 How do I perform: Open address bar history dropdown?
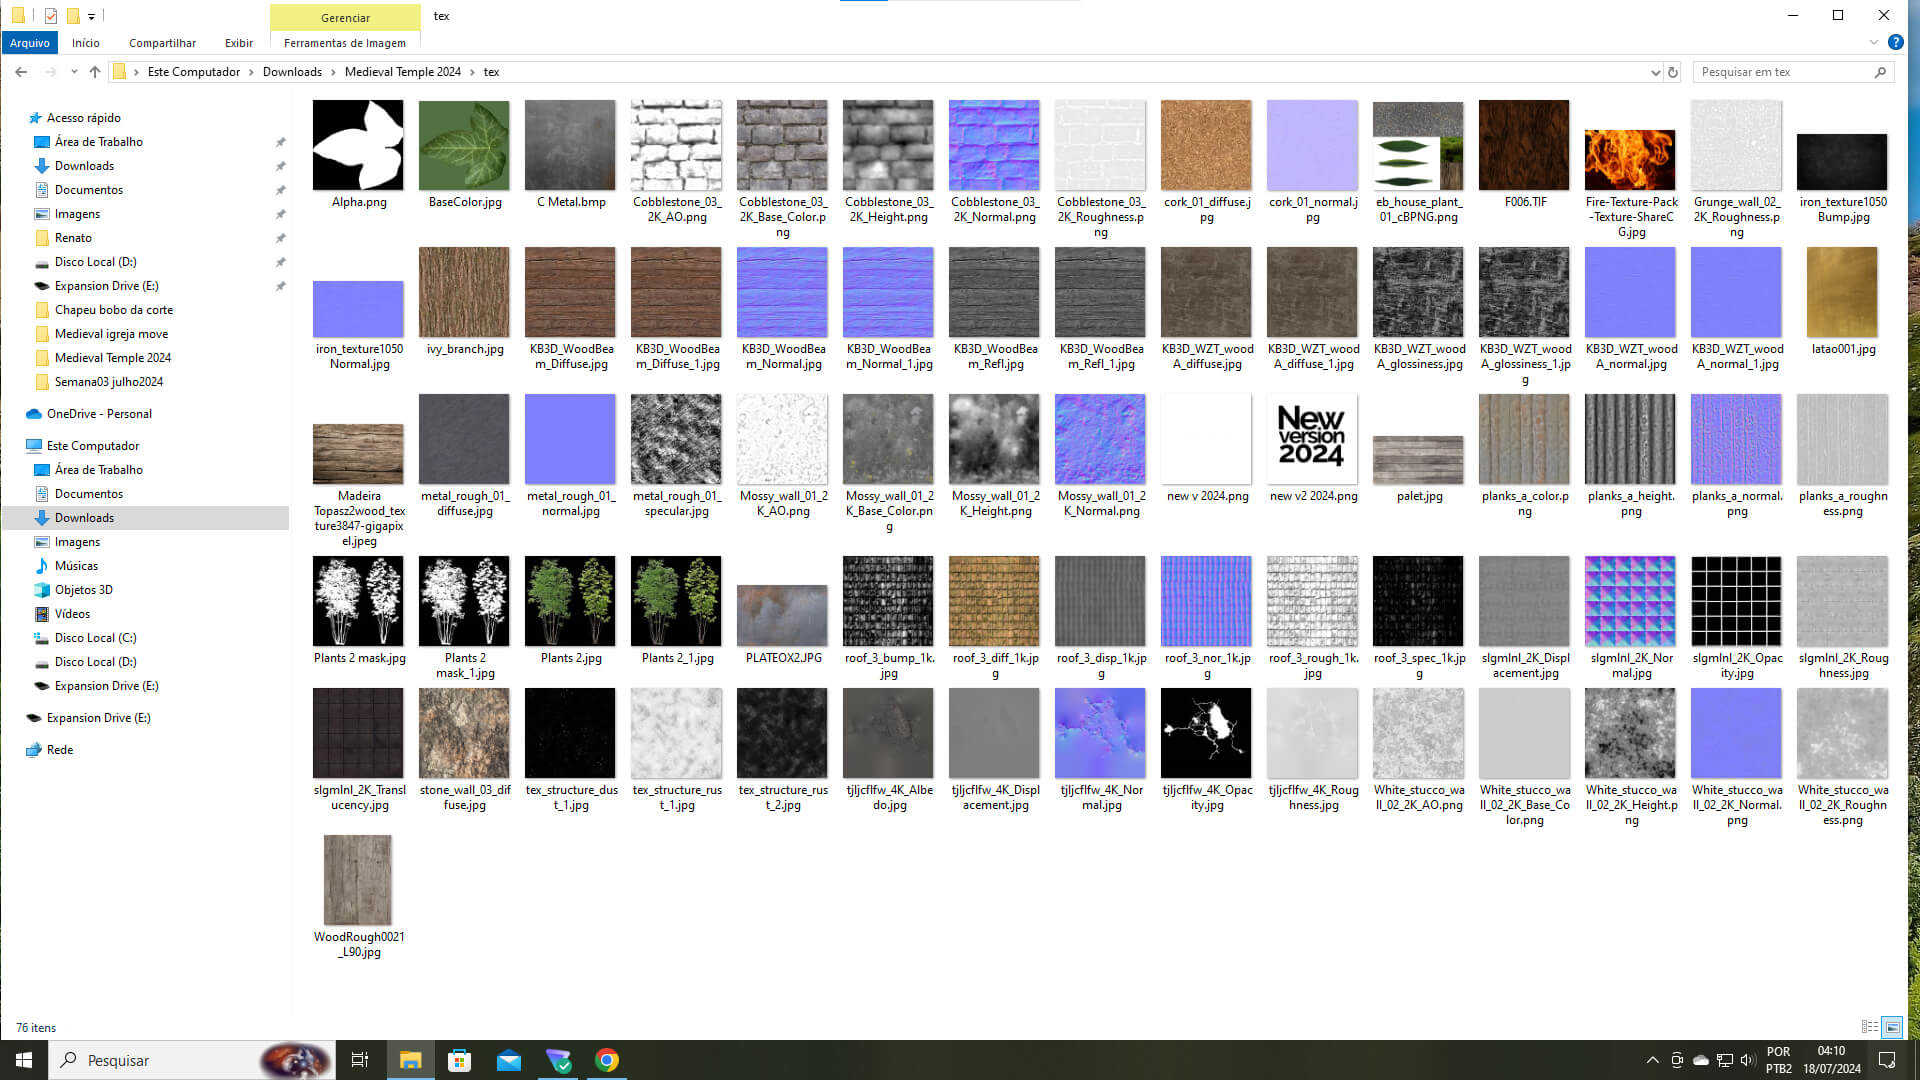tap(1655, 72)
